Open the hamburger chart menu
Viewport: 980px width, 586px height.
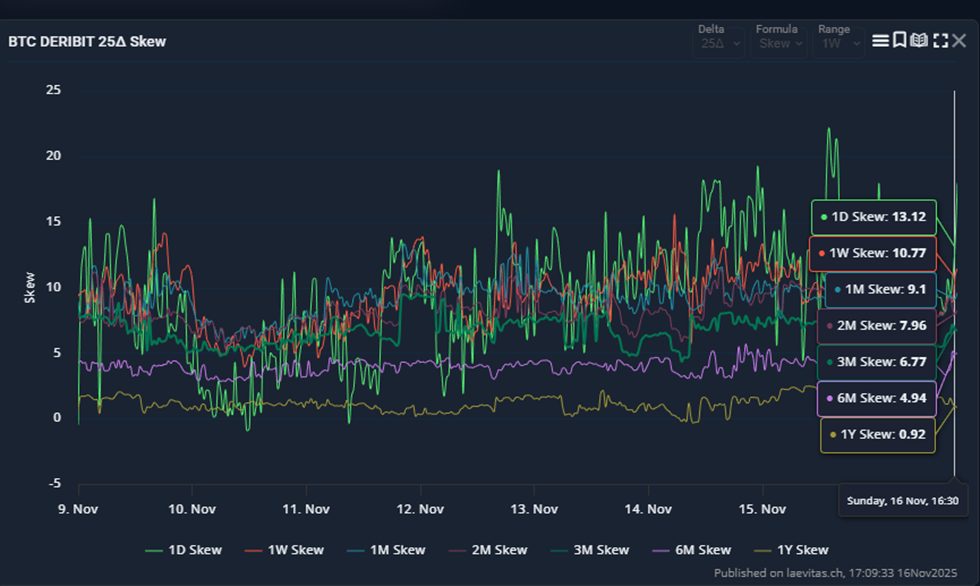click(x=880, y=40)
